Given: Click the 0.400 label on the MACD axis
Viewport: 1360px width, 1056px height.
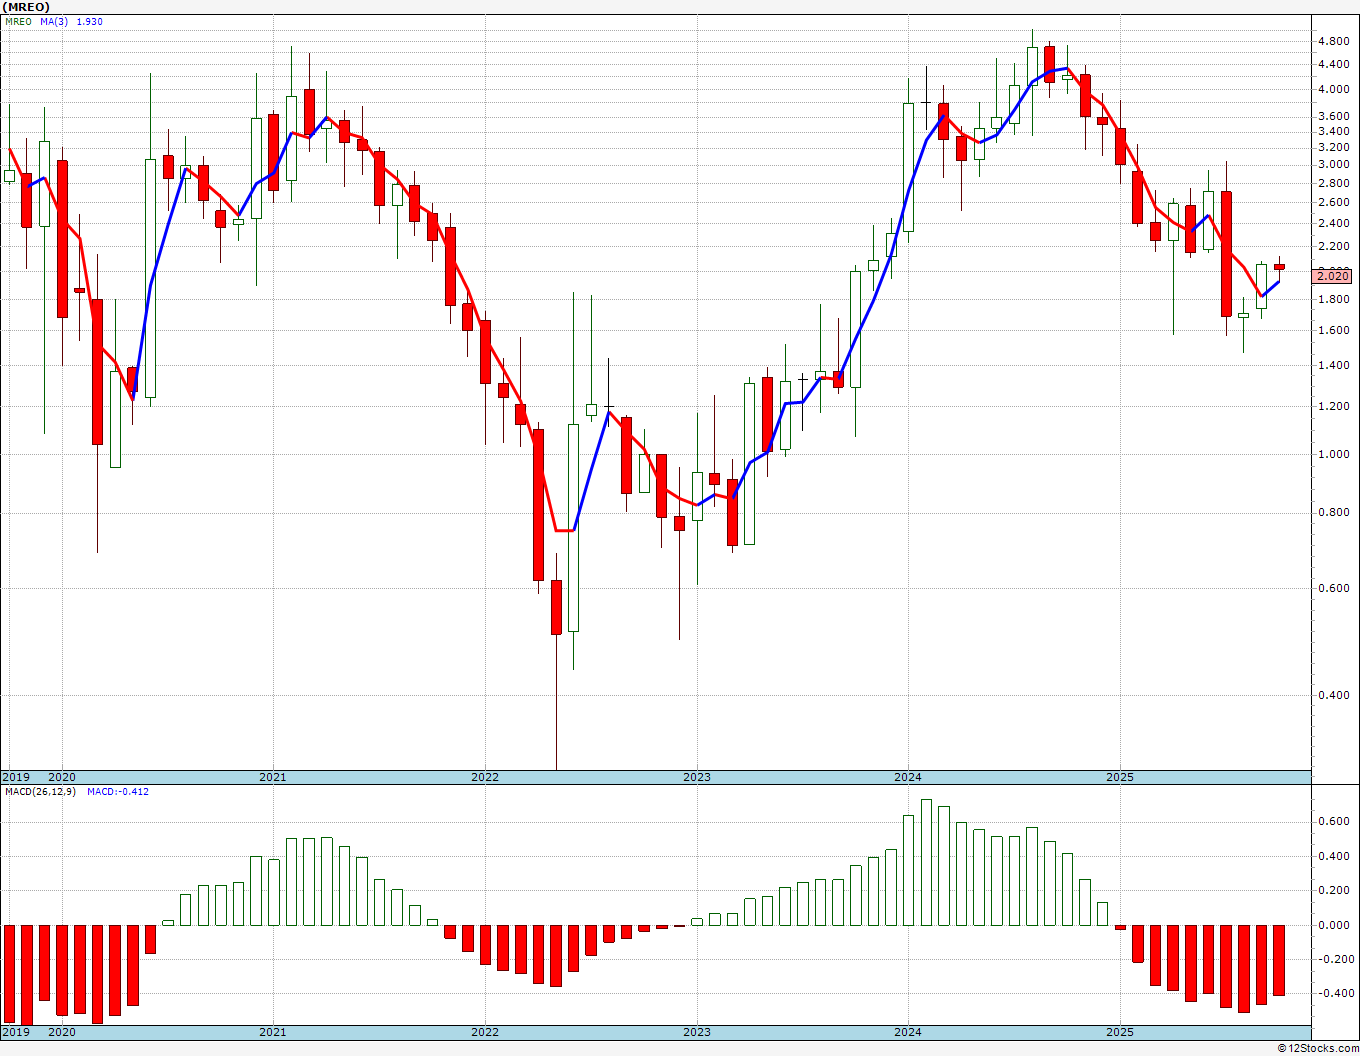Looking at the screenshot, I should pos(1333,857).
